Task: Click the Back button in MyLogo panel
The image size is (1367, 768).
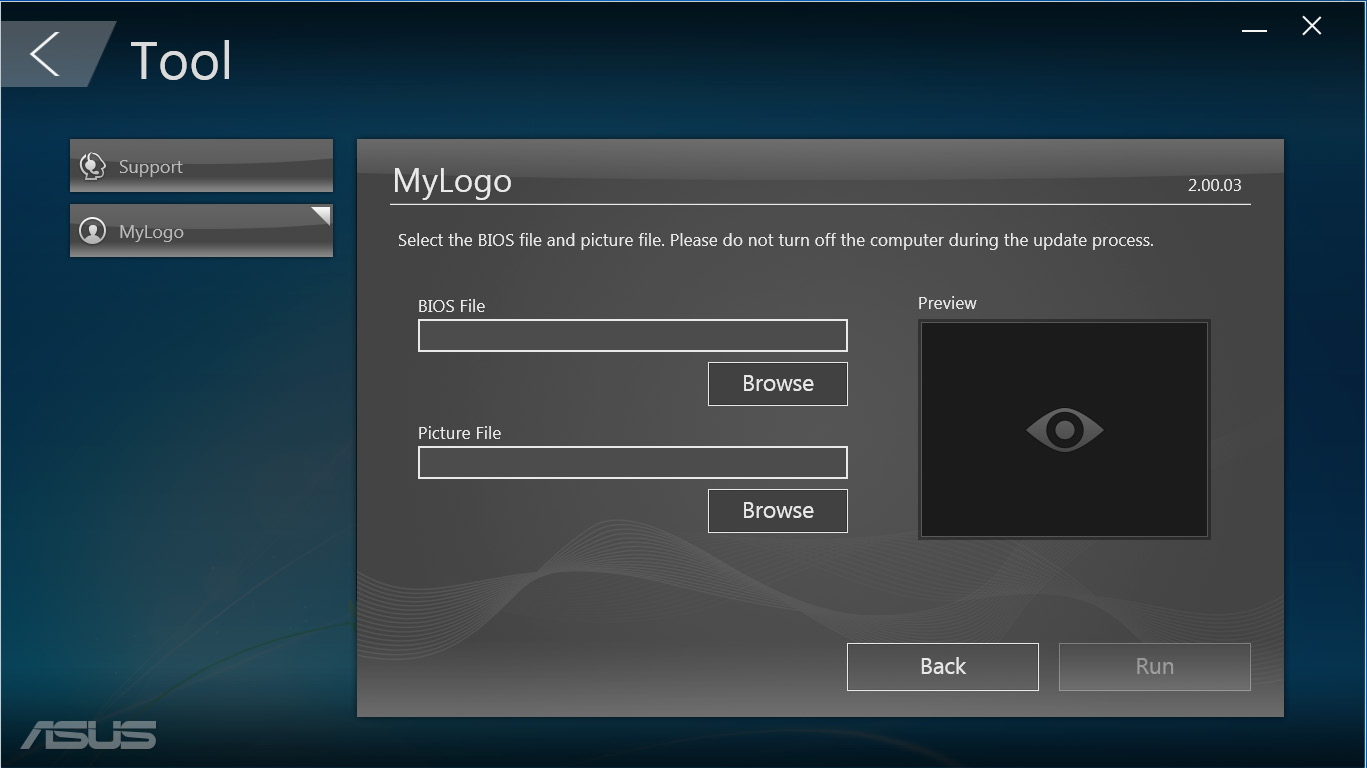Action: pos(943,667)
